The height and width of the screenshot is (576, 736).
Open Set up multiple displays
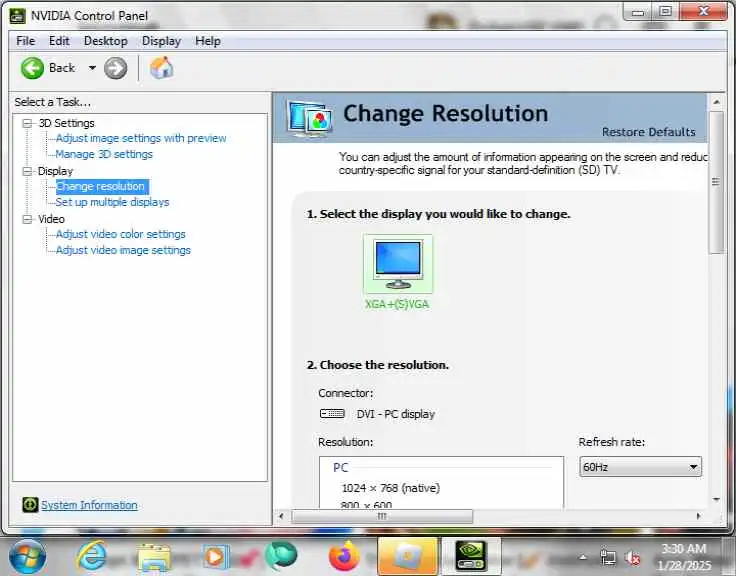coord(112,202)
